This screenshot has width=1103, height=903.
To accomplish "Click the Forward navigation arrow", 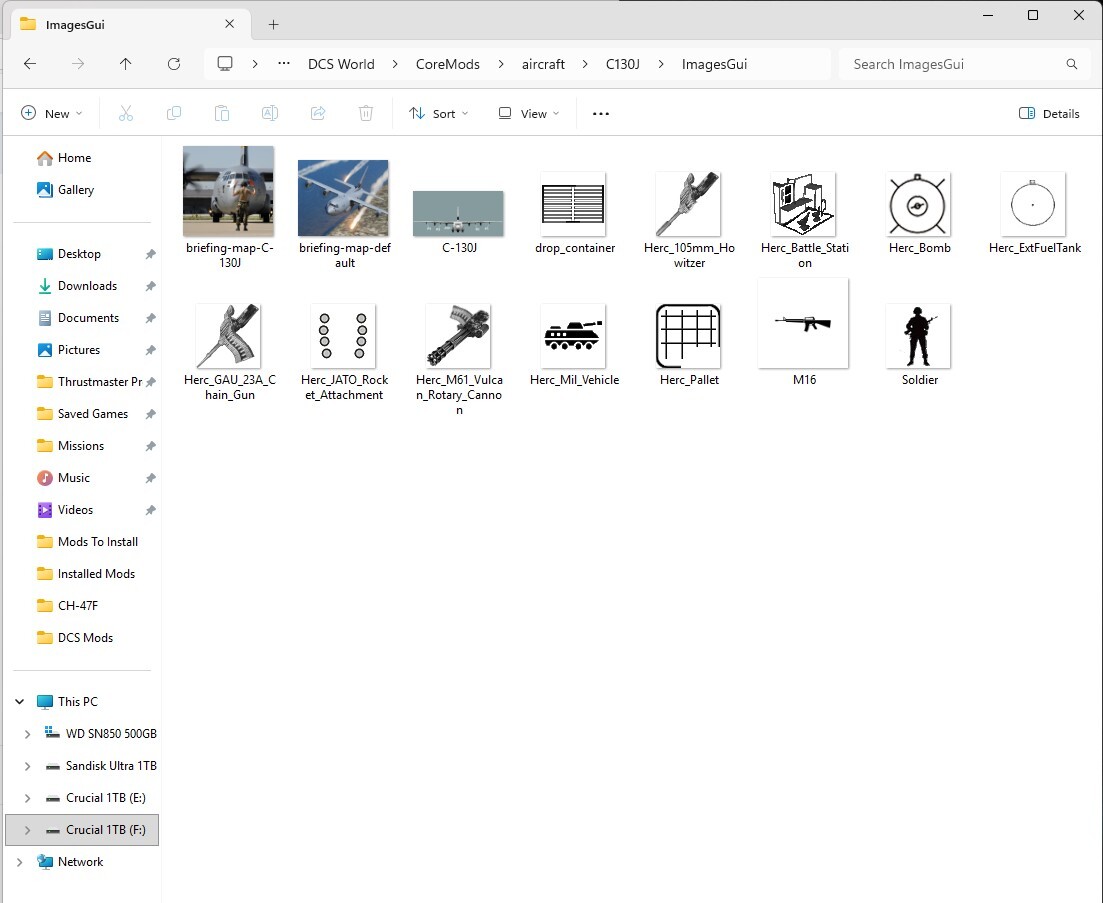I will tap(77, 64).
